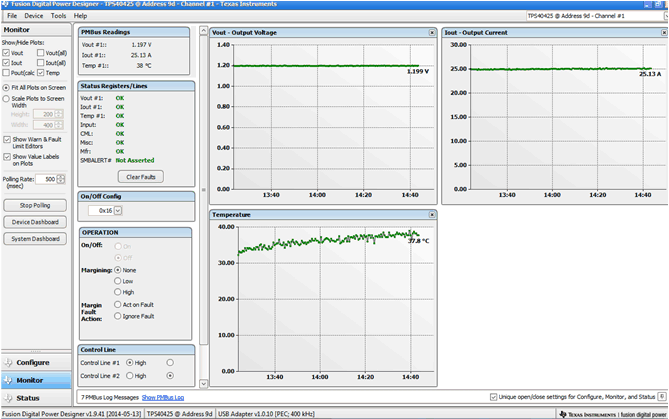
Task: Select Control Line #2 second radio option
Action: [x=170, y=376]
